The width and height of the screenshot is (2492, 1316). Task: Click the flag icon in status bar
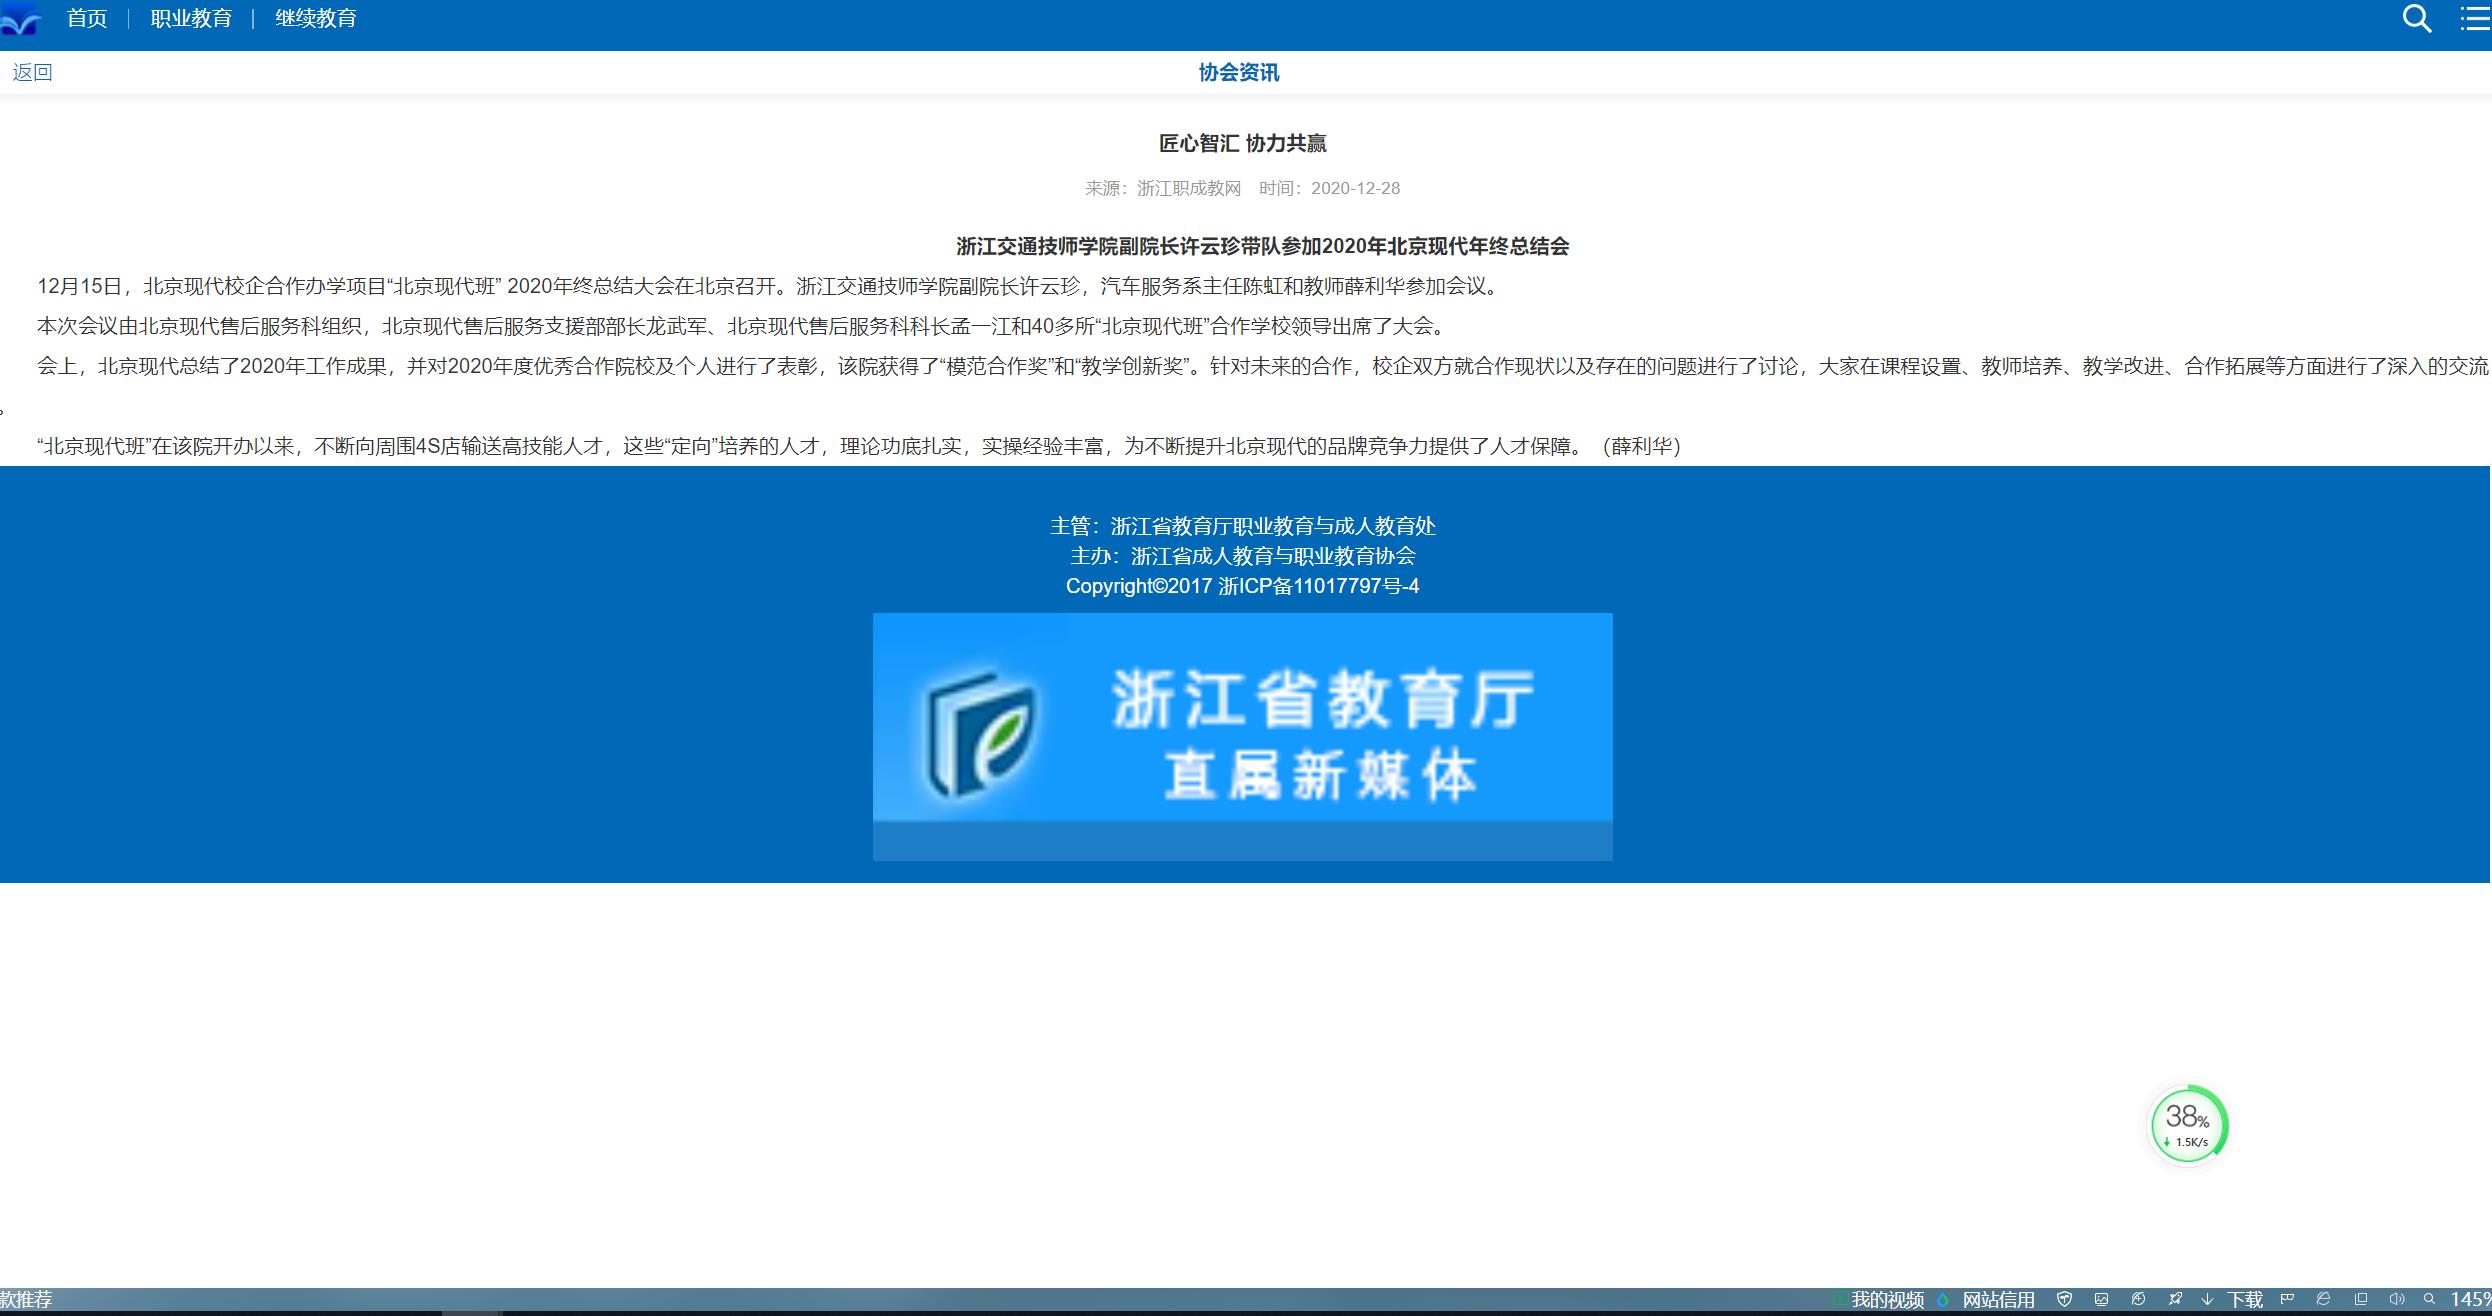pyautogui.click(x=2287, y=1300)
